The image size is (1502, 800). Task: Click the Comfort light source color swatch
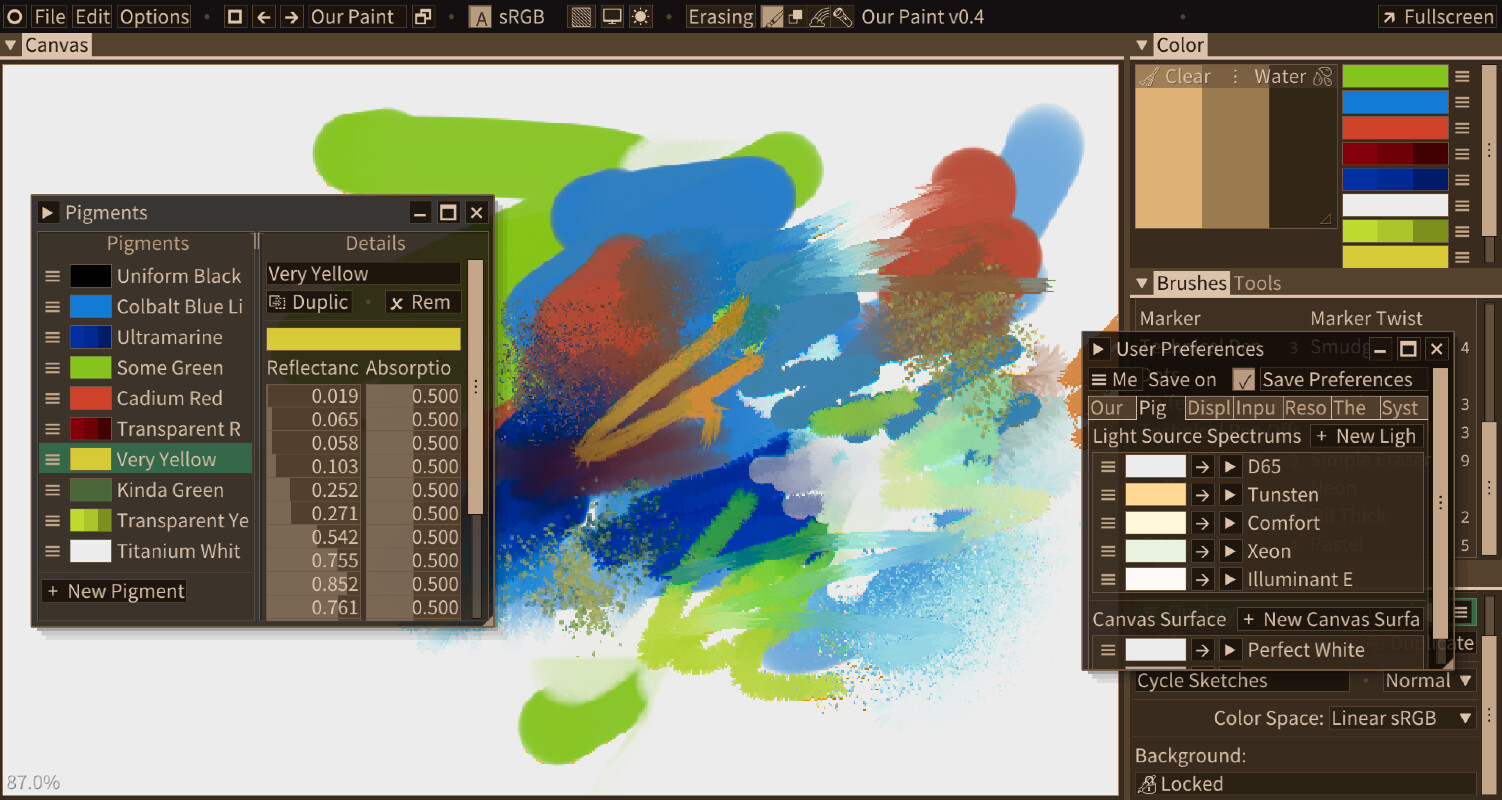click(x=1155, y=523)
